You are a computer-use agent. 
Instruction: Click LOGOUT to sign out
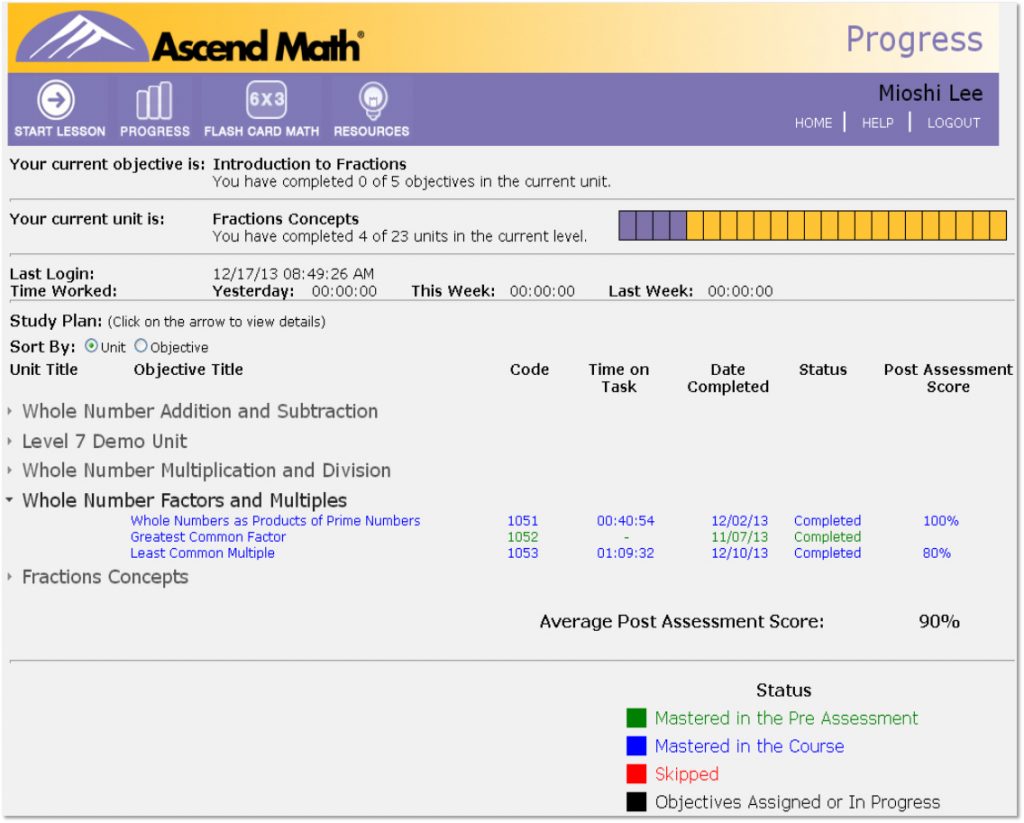coord(953,123)
